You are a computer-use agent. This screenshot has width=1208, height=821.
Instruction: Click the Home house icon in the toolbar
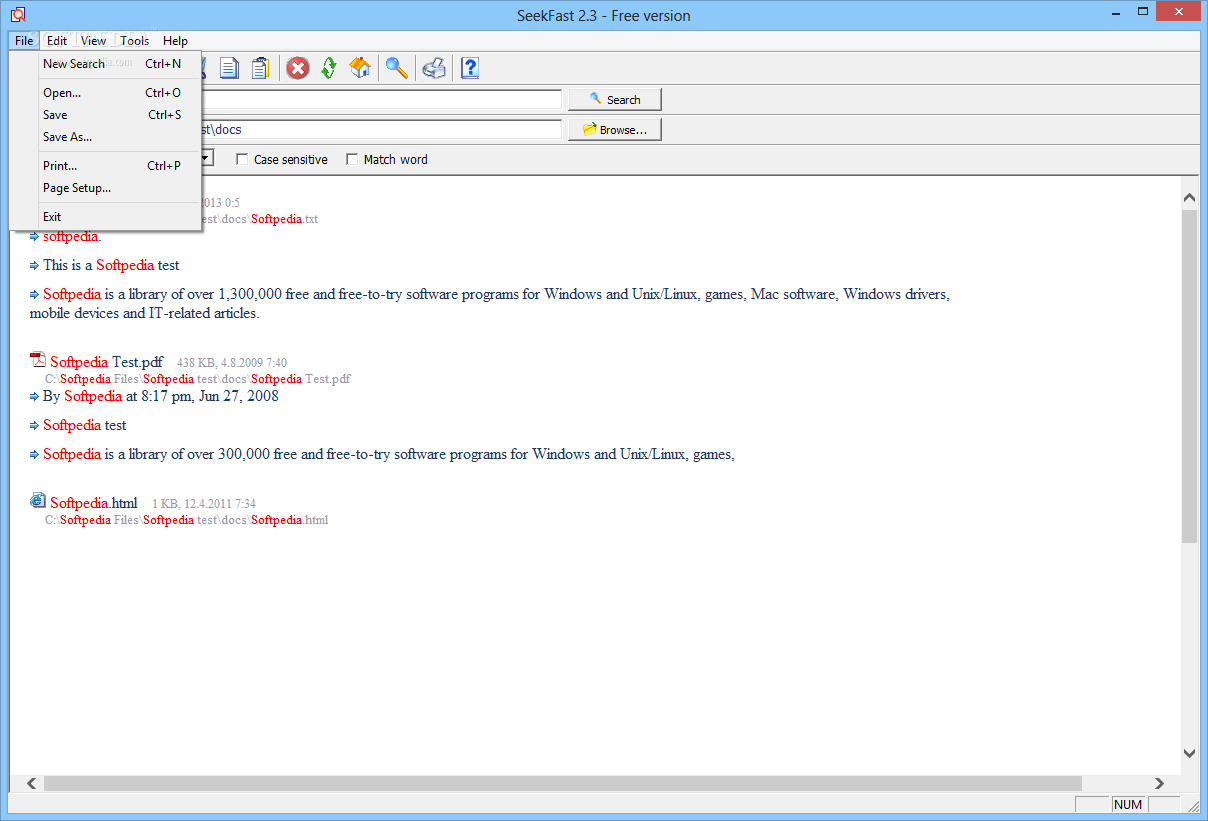(x=360, y=68)
